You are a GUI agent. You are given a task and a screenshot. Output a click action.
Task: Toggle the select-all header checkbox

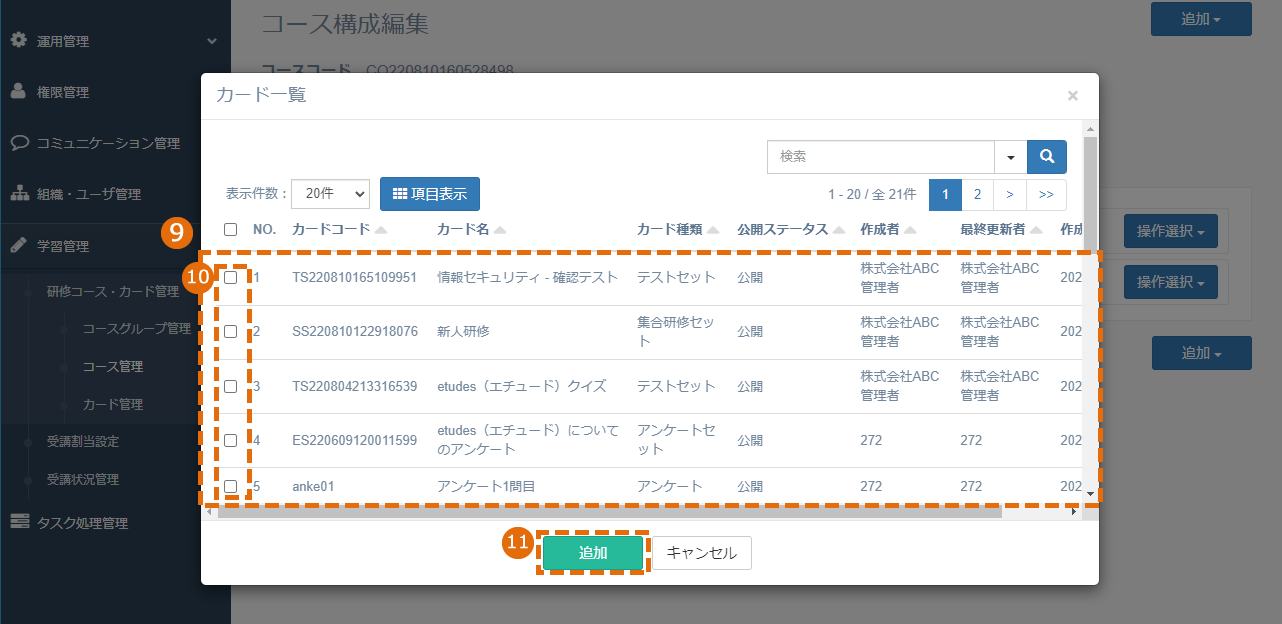pos(231,229)
